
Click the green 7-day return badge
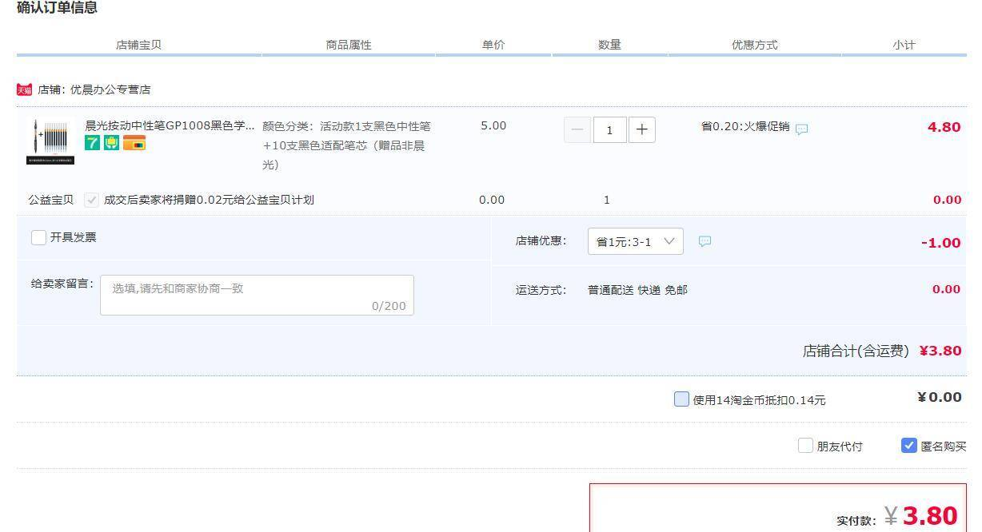[92, 144]
